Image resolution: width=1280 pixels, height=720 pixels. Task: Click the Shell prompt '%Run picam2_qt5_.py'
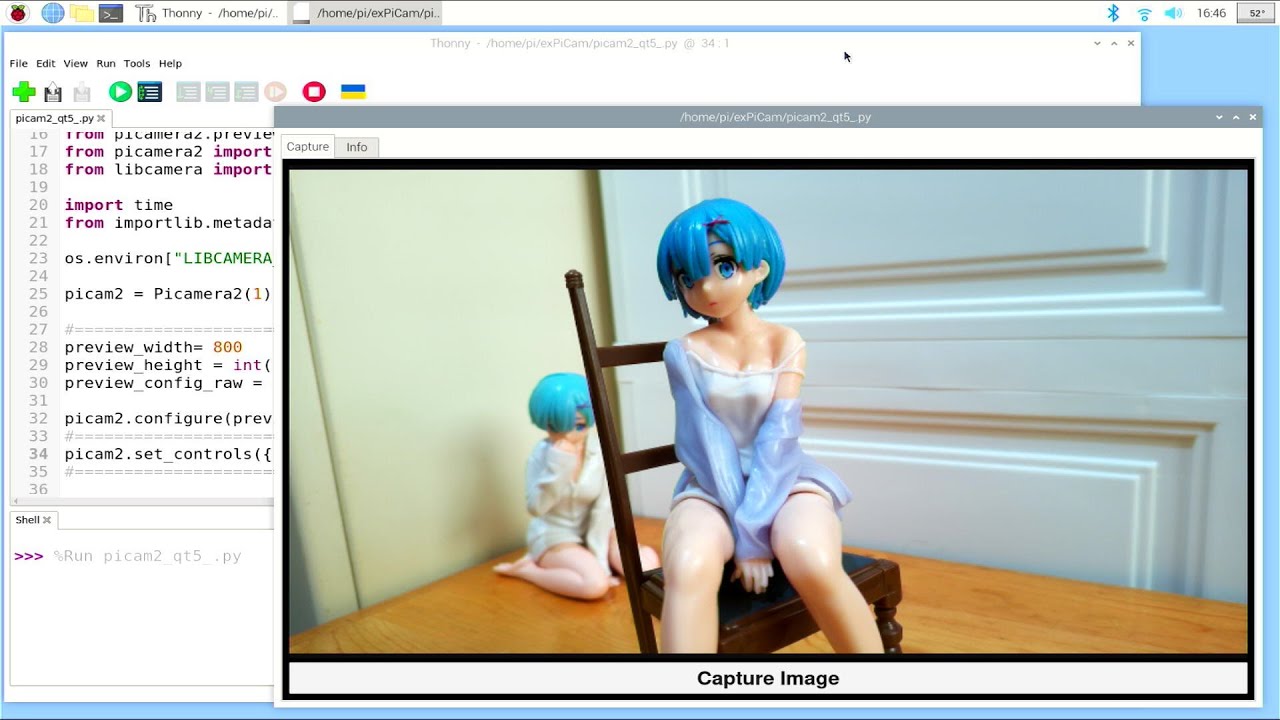(147, 556)
